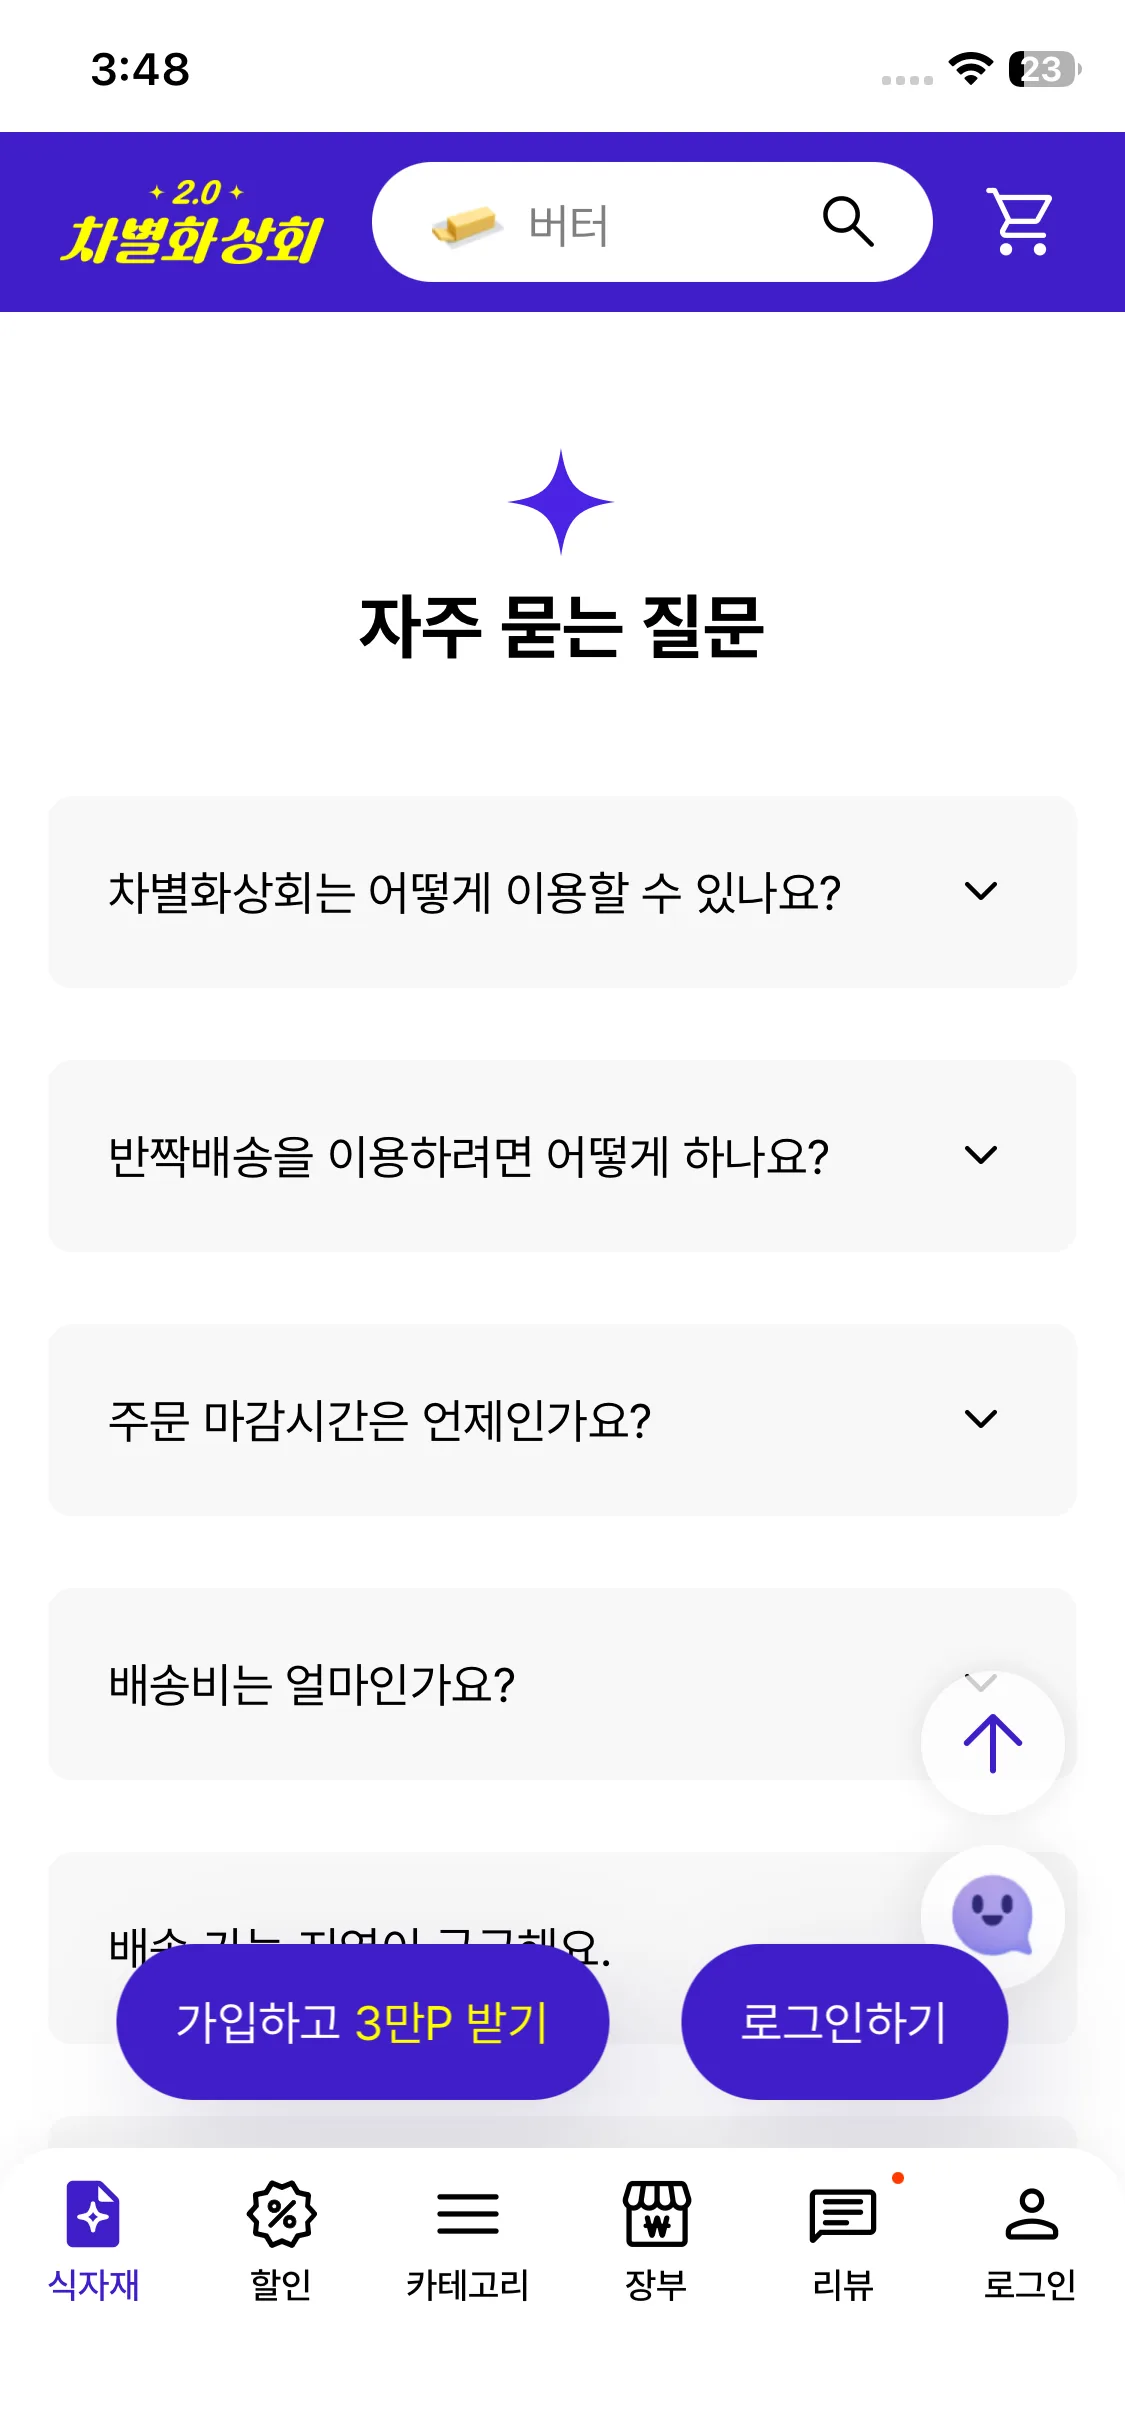
Task: Tap the purple four-point star icon
Action: pyautogui.click(x=561, y=502)
